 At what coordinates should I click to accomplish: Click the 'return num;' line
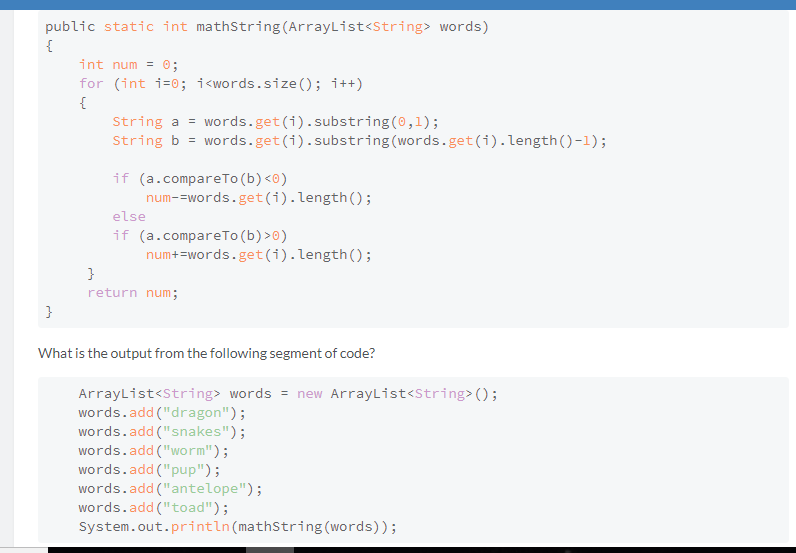pyautogui.click(x=132, y=292)
